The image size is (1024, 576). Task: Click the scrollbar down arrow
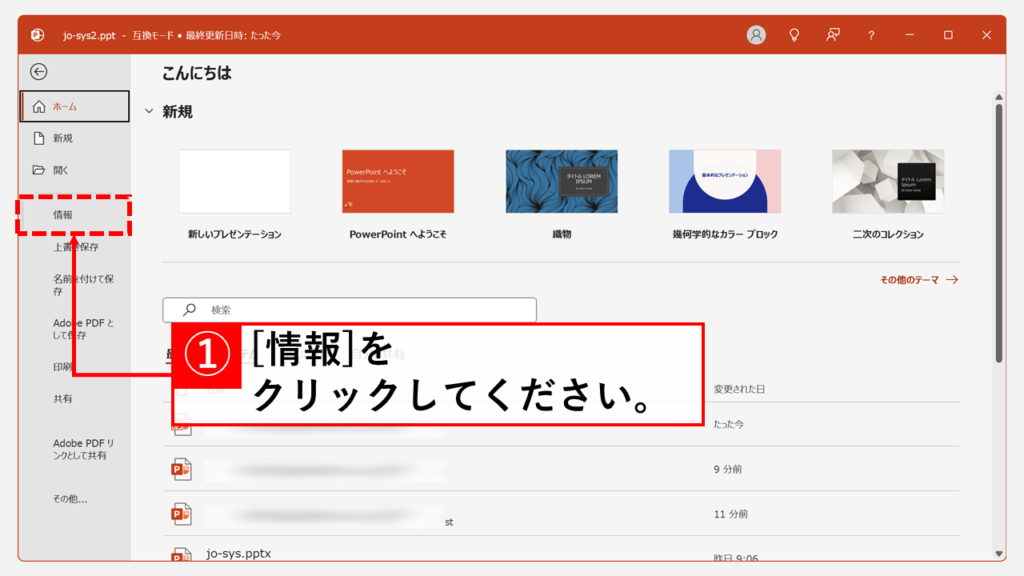coord(999,554)
